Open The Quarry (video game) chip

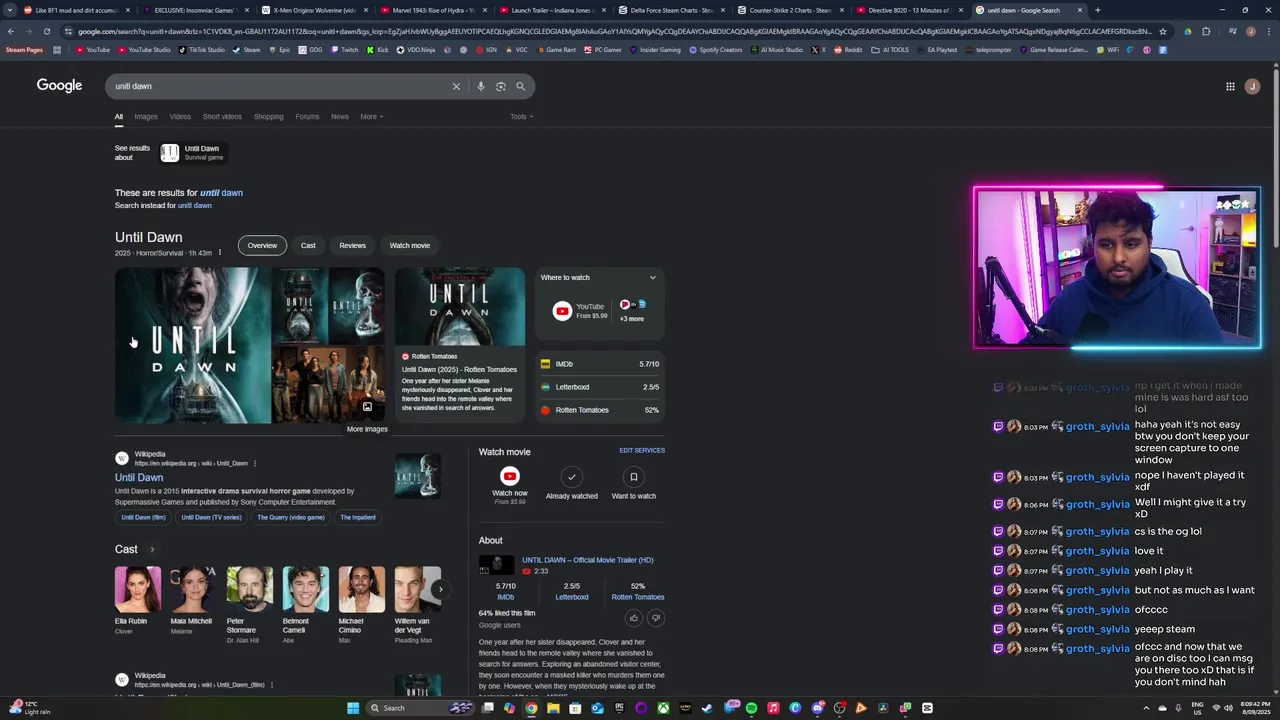291,517
